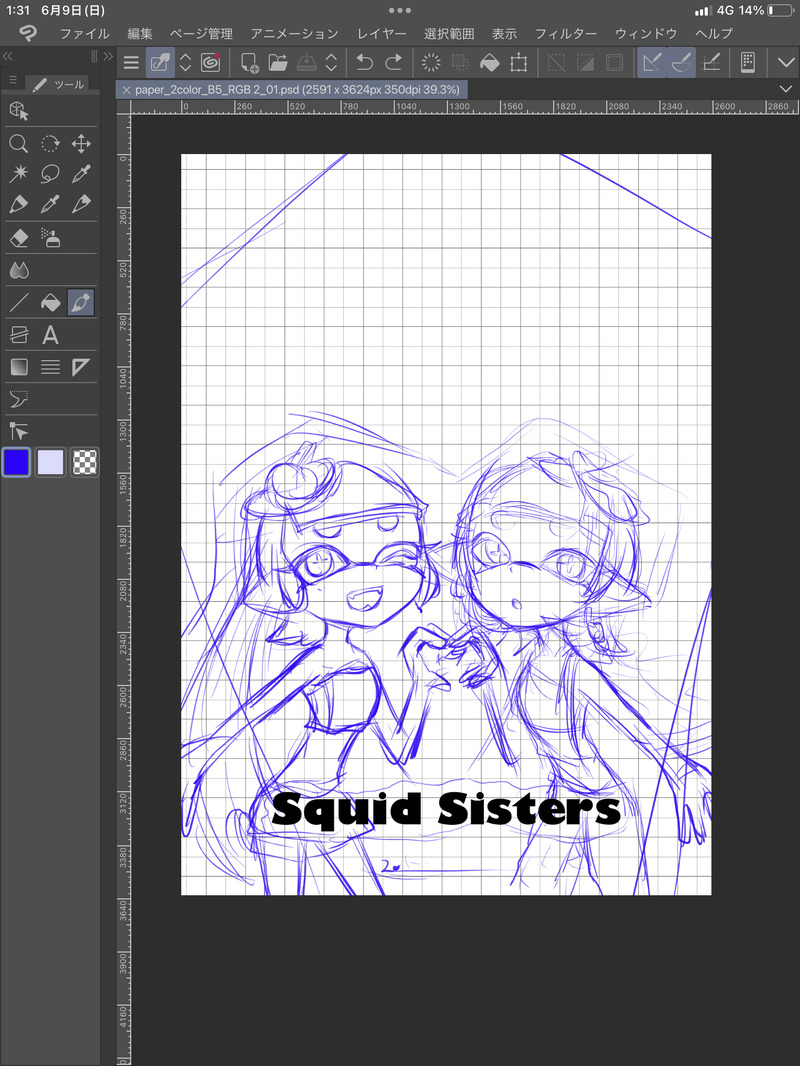Open the ウィンドウ menu
800x1066 pixels.
646,33
